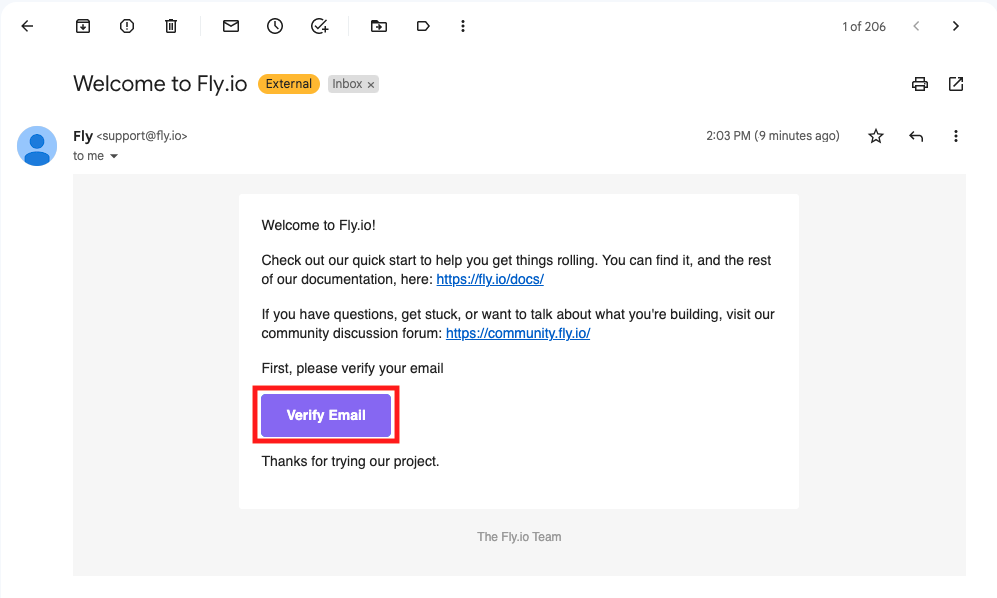Image resolution: width=997 pixels, height=598 pixels.
Task: Archive this email
Action: (x=83, y=27)
